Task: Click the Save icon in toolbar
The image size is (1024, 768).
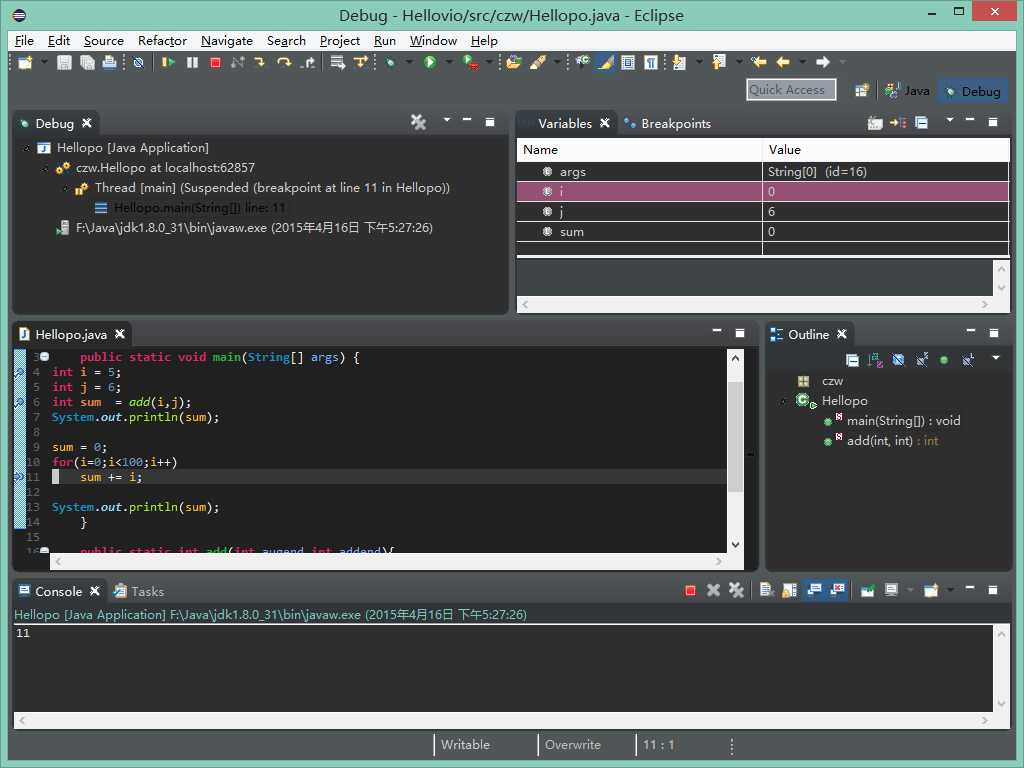Action: tap(64, 63)
